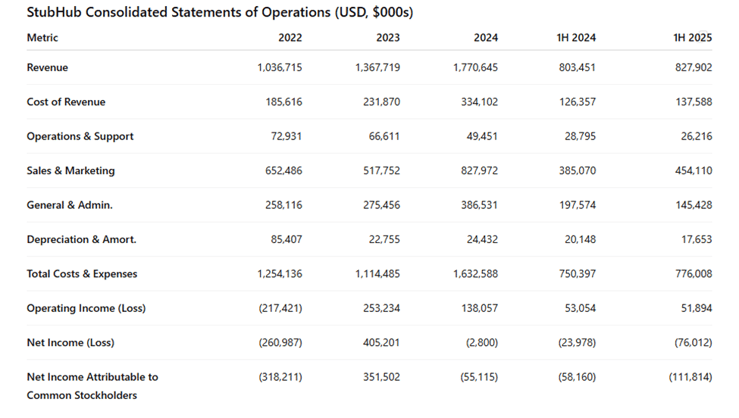
Task: Select the '2024' column header
Action: (x=486, y=38)
